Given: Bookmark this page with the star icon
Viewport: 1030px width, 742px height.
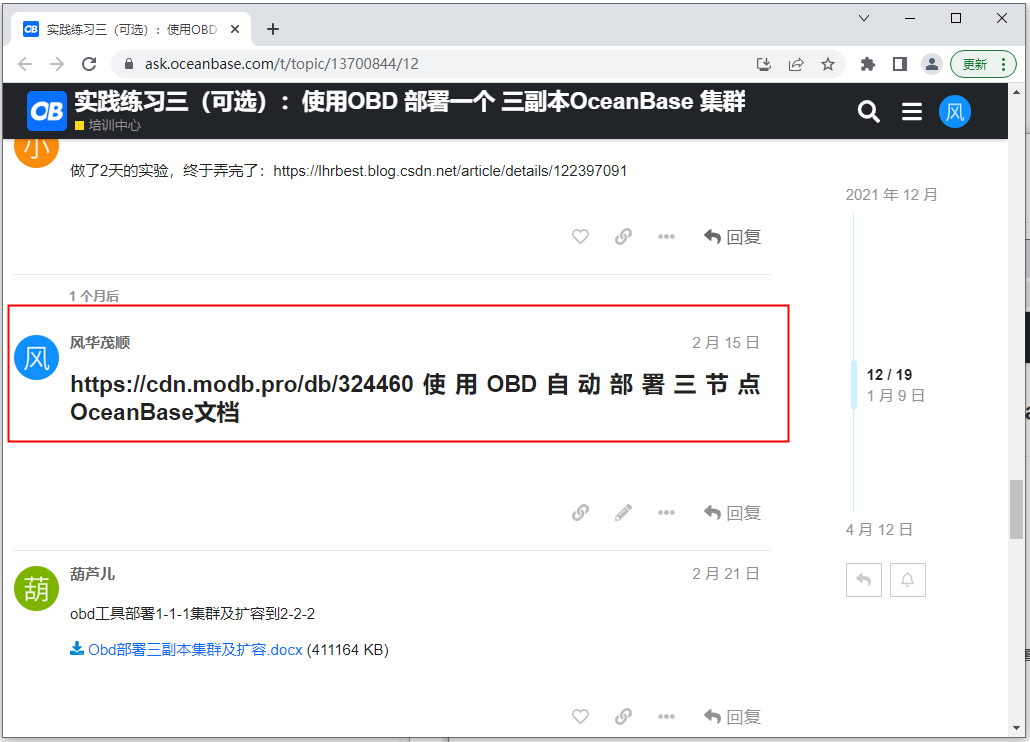Looking at the screenshot, I should point(828,64).
